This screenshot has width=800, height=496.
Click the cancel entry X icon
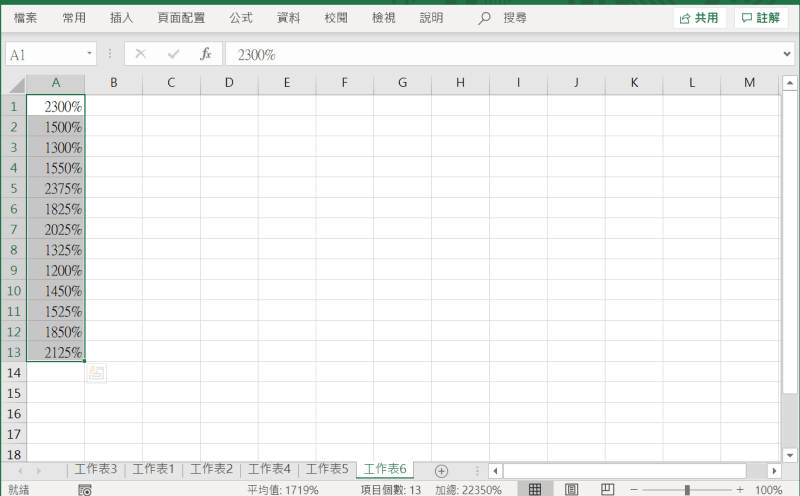click(x=140, y=54)
